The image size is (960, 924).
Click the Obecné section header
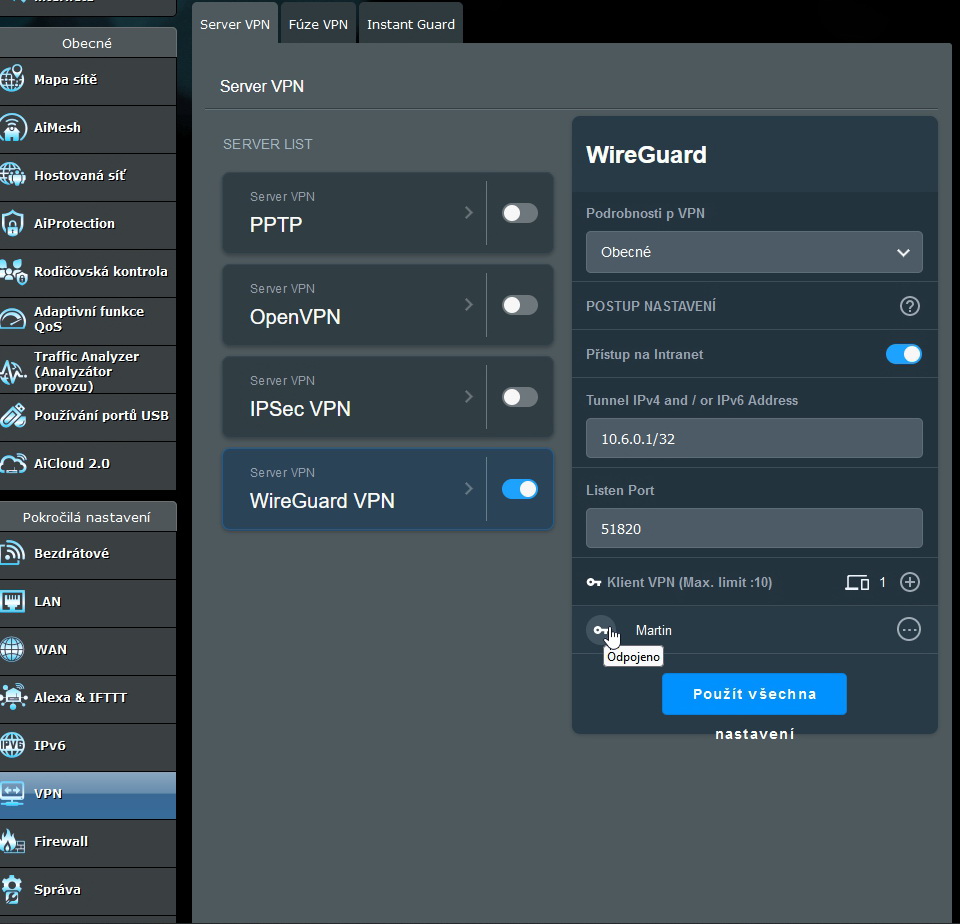pyautogui.click(x=88, y=43)
